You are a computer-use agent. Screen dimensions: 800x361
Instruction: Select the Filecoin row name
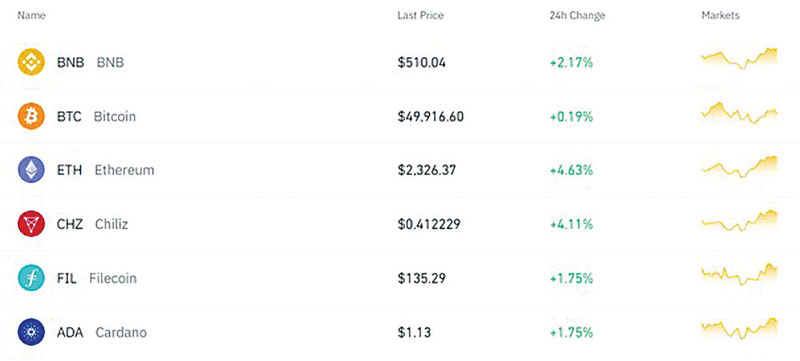click(x=96, y=278)
